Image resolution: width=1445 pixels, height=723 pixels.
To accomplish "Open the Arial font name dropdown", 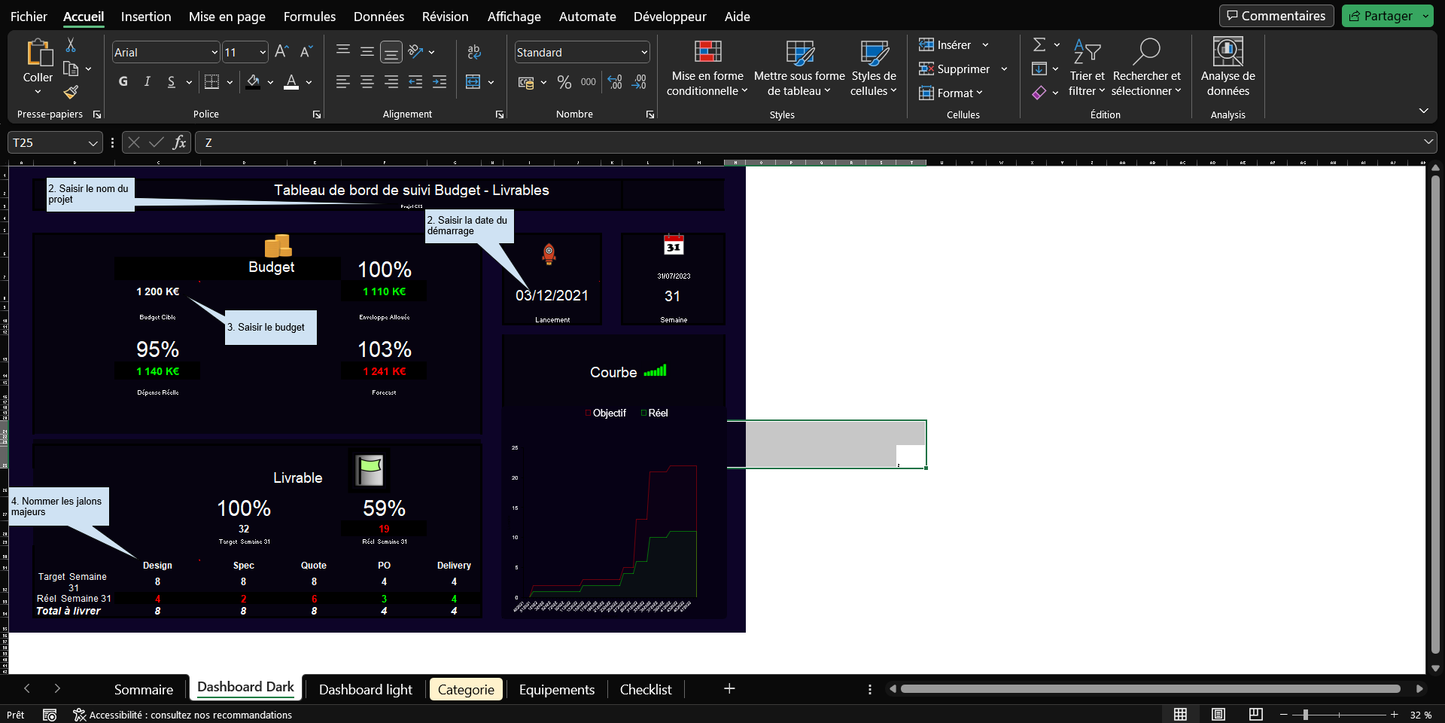I will coord(214,52).
